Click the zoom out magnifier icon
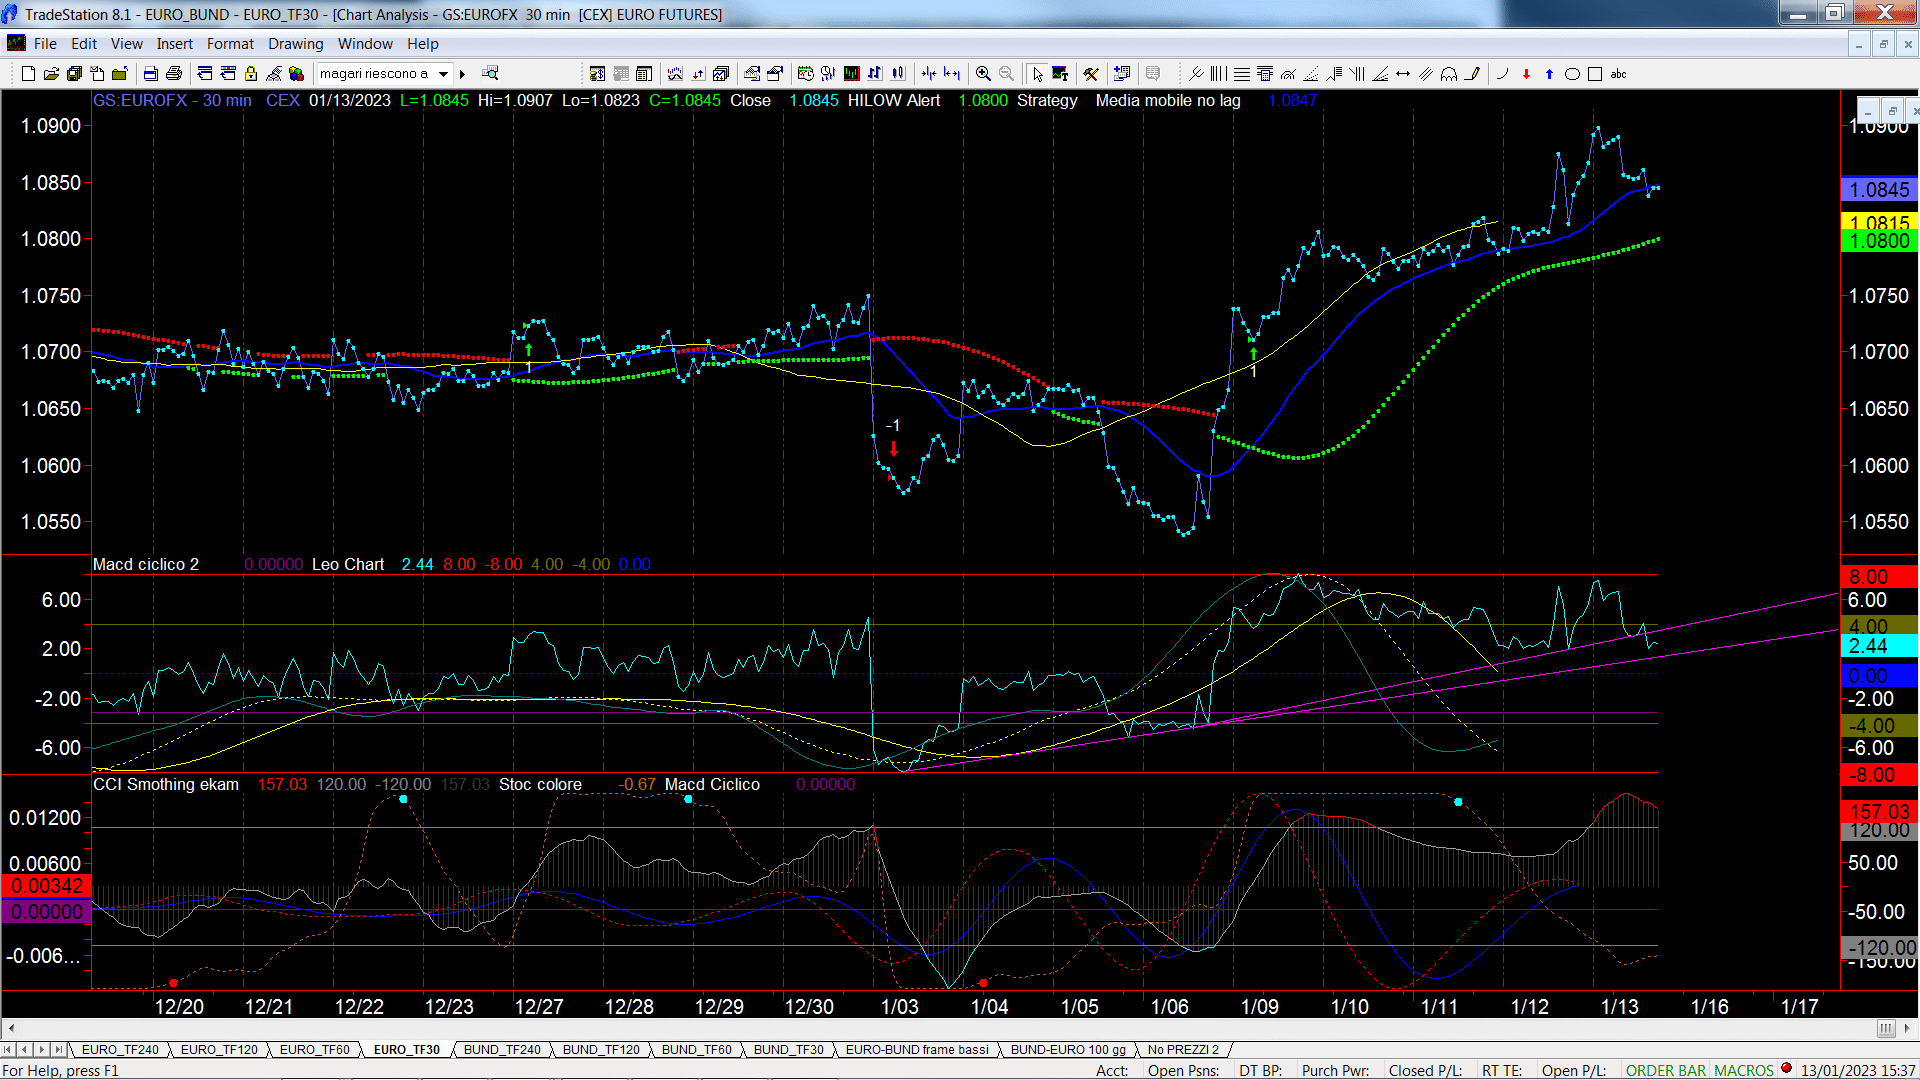 (1006, 74)
